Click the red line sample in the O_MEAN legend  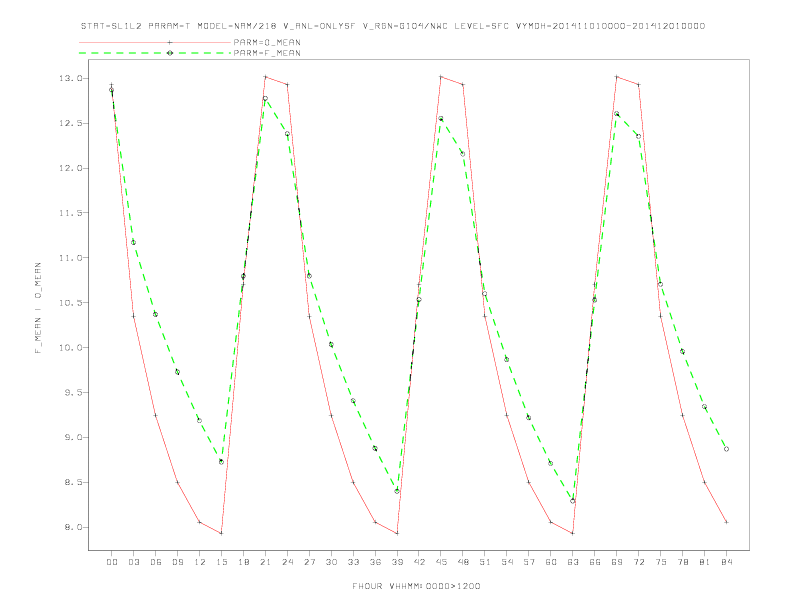coord(155,42)
